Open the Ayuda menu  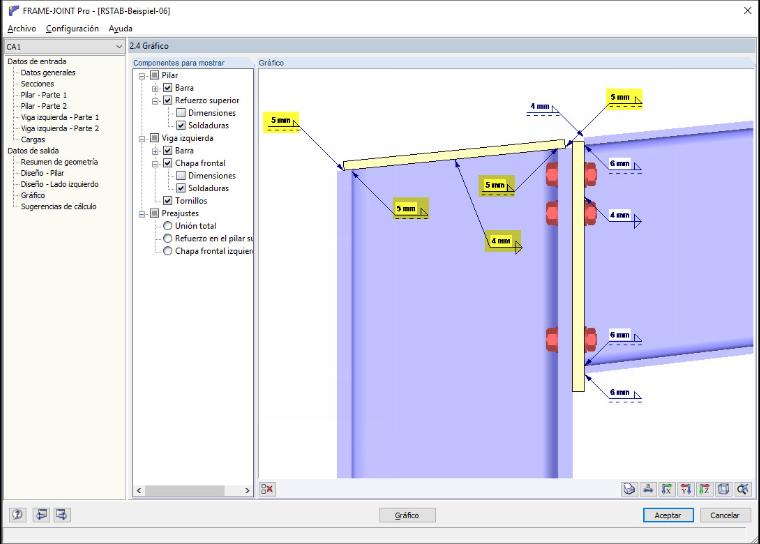[x=121, y=29]
